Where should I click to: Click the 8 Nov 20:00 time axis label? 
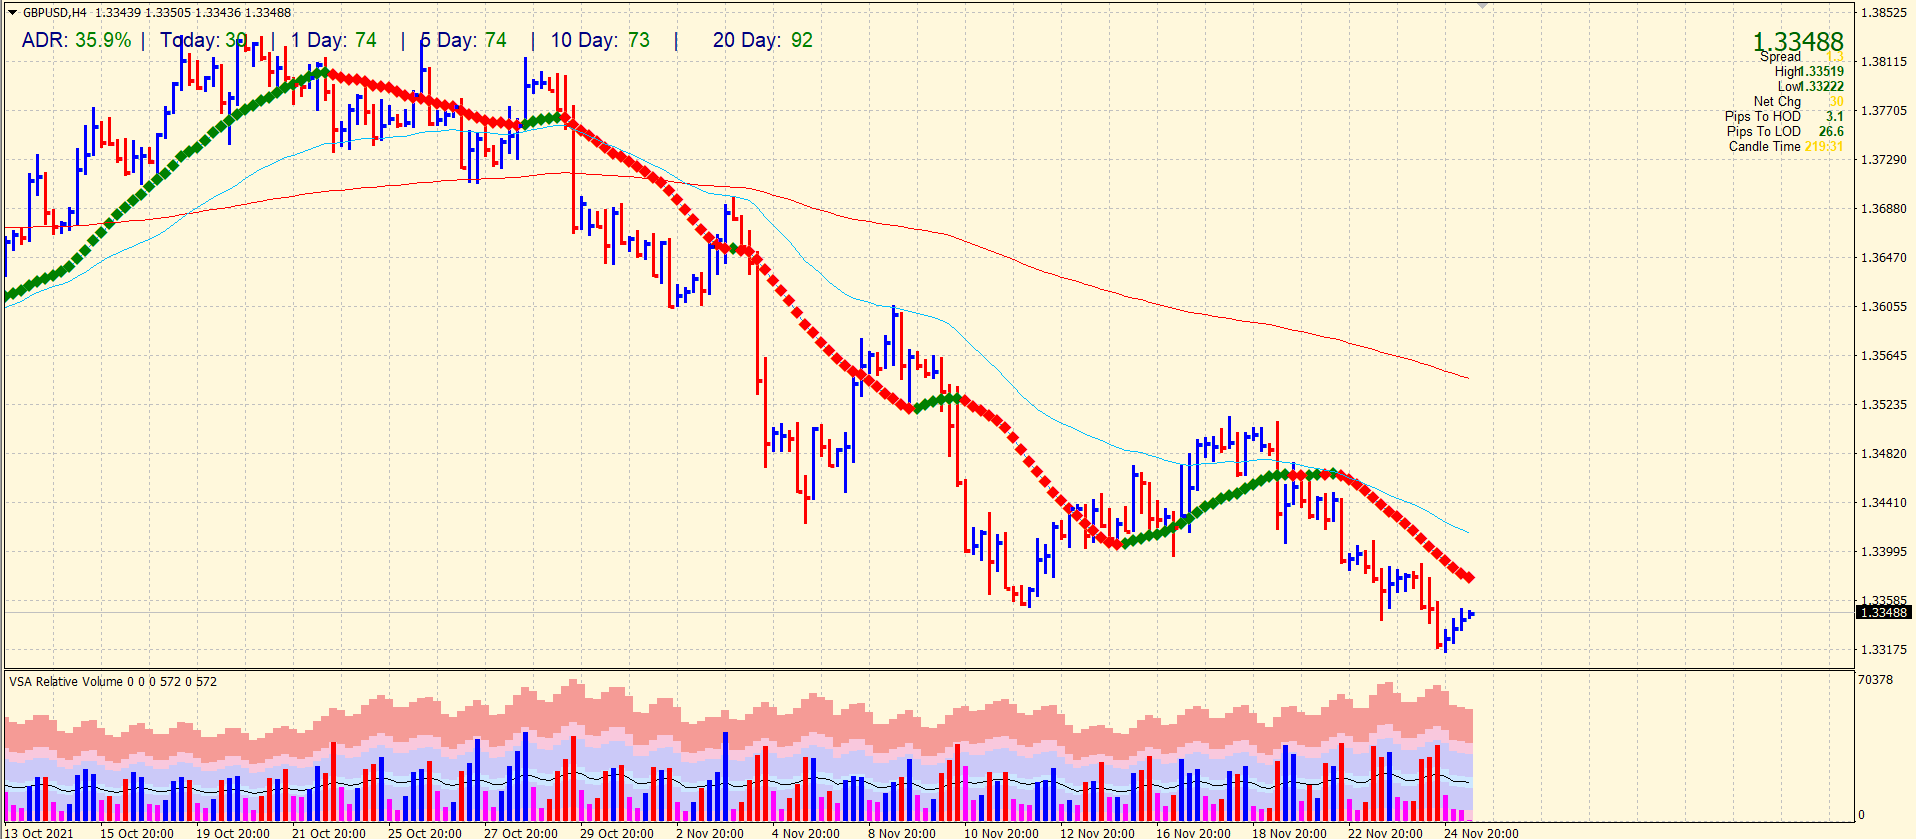coord(902,833)
